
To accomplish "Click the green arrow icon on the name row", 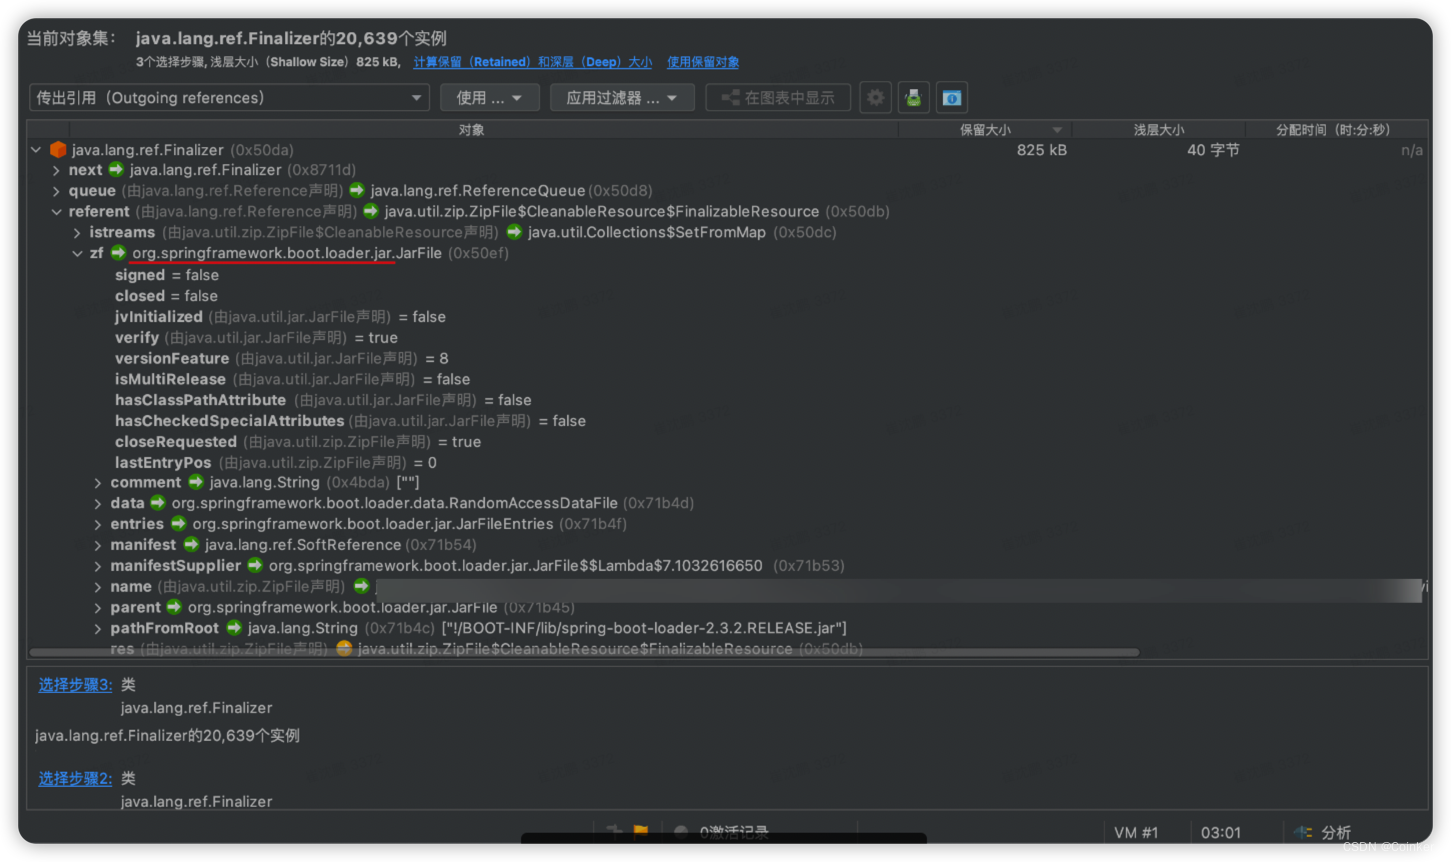I will pyautogui.click(x=361, y=587).
